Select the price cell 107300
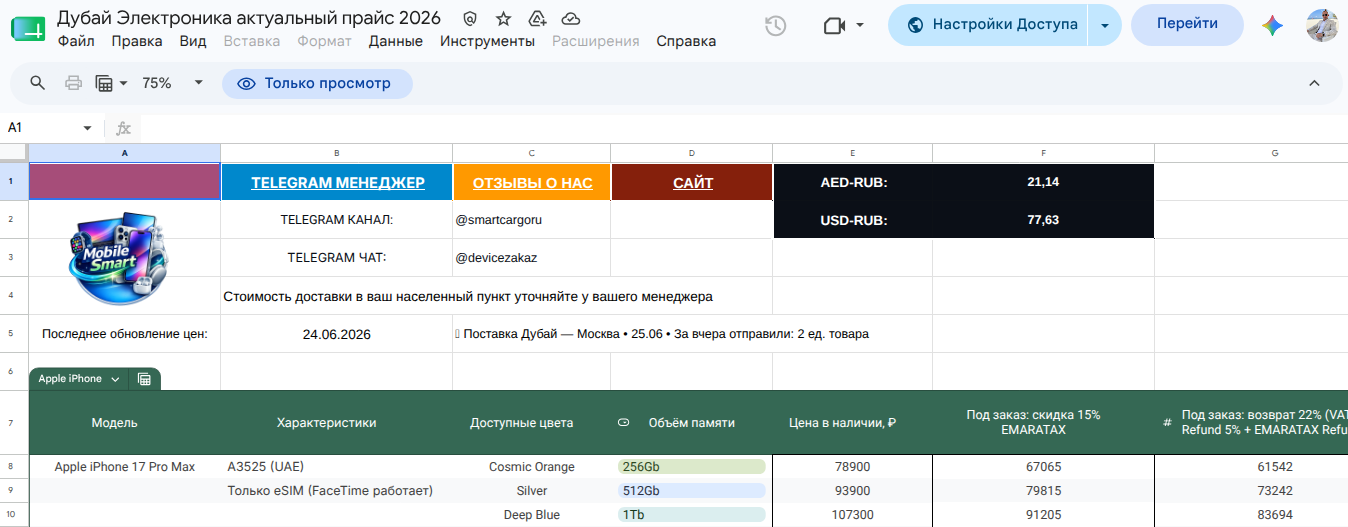 pos(852,515)
